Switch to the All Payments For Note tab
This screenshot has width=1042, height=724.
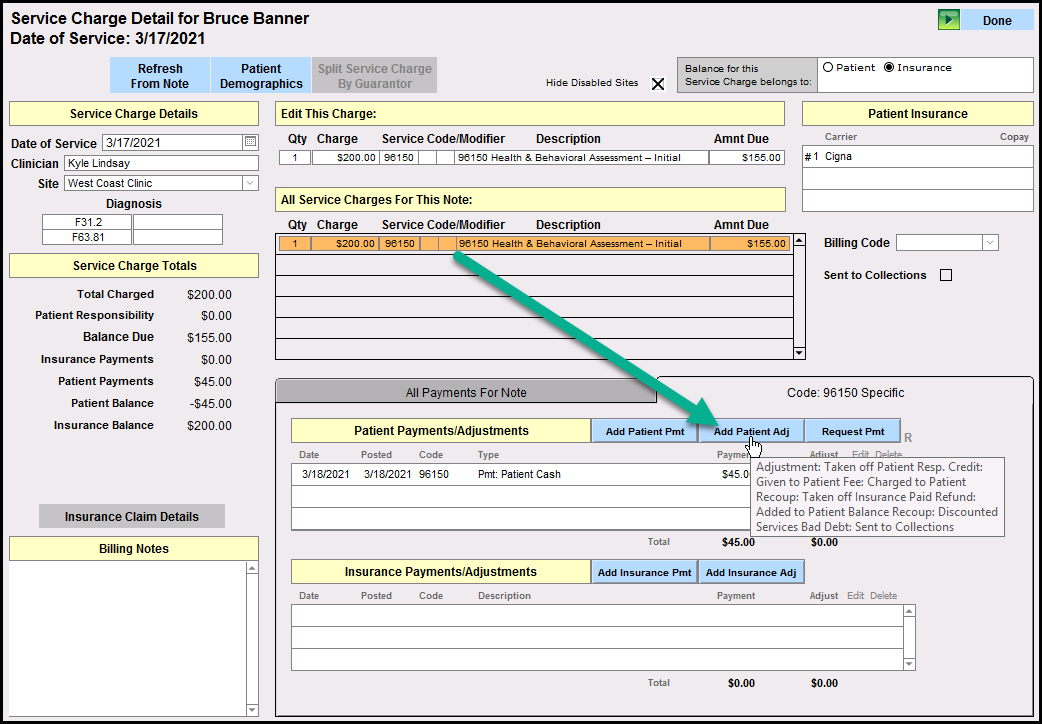coord(466,392)
